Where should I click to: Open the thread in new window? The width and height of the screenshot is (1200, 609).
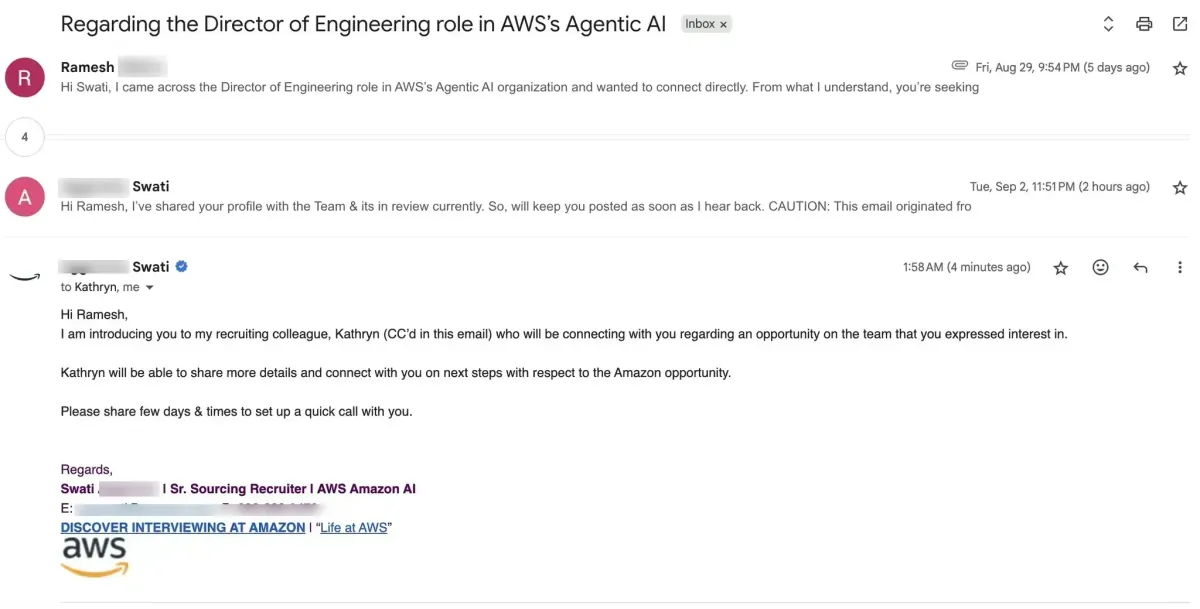1180,24
